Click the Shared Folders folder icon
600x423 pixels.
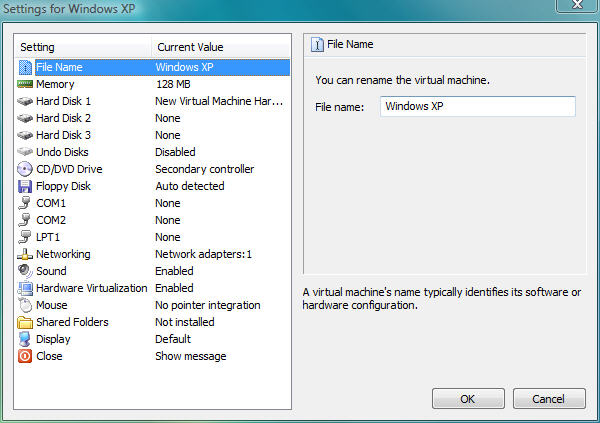pyautogui.click(x=25, y=322)
